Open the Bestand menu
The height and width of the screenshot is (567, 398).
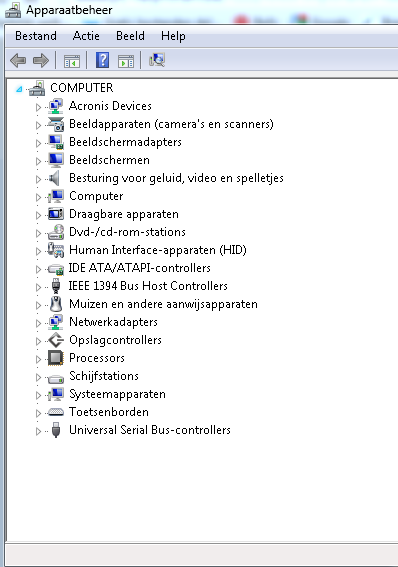pos(36,36)
